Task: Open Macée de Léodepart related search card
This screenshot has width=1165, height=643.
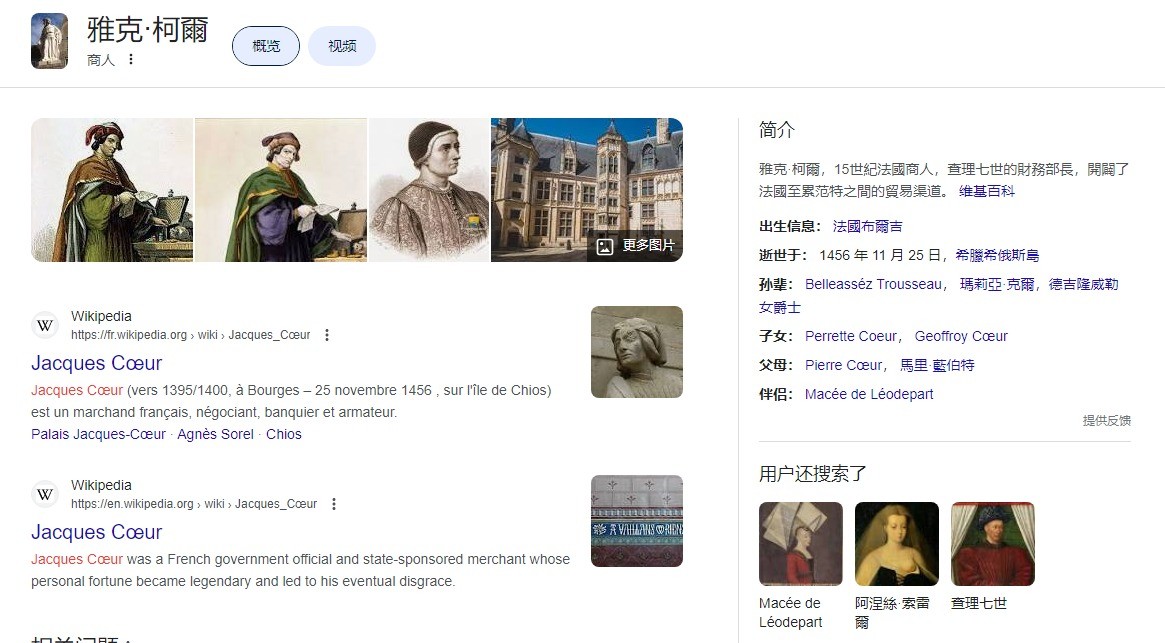Action: click(801, 566)
